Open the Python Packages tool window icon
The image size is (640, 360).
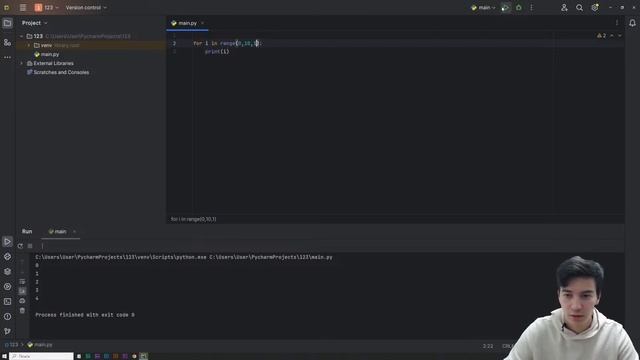[7, 271]
